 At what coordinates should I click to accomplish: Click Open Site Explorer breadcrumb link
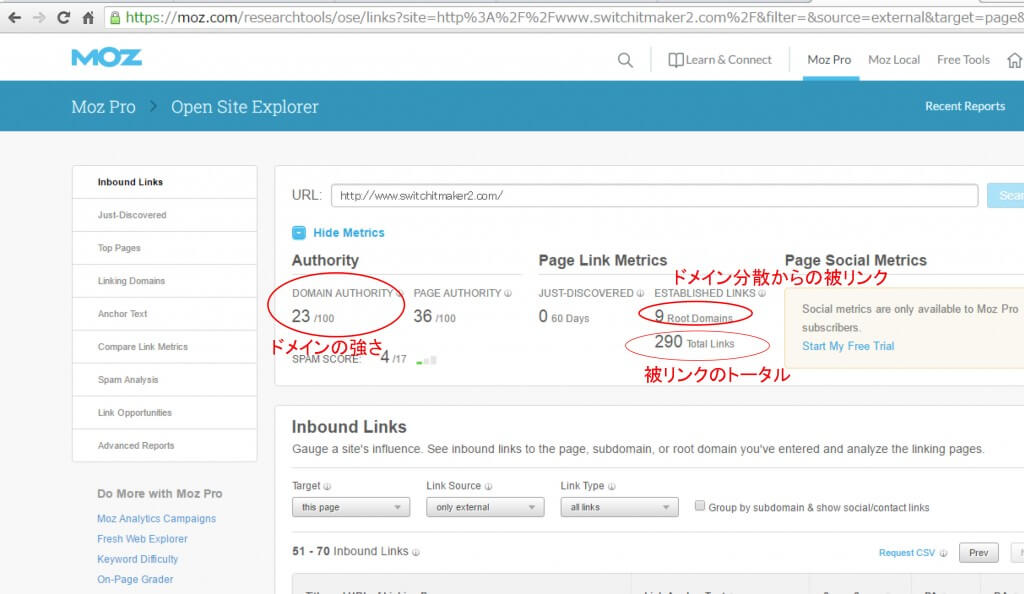245,106
